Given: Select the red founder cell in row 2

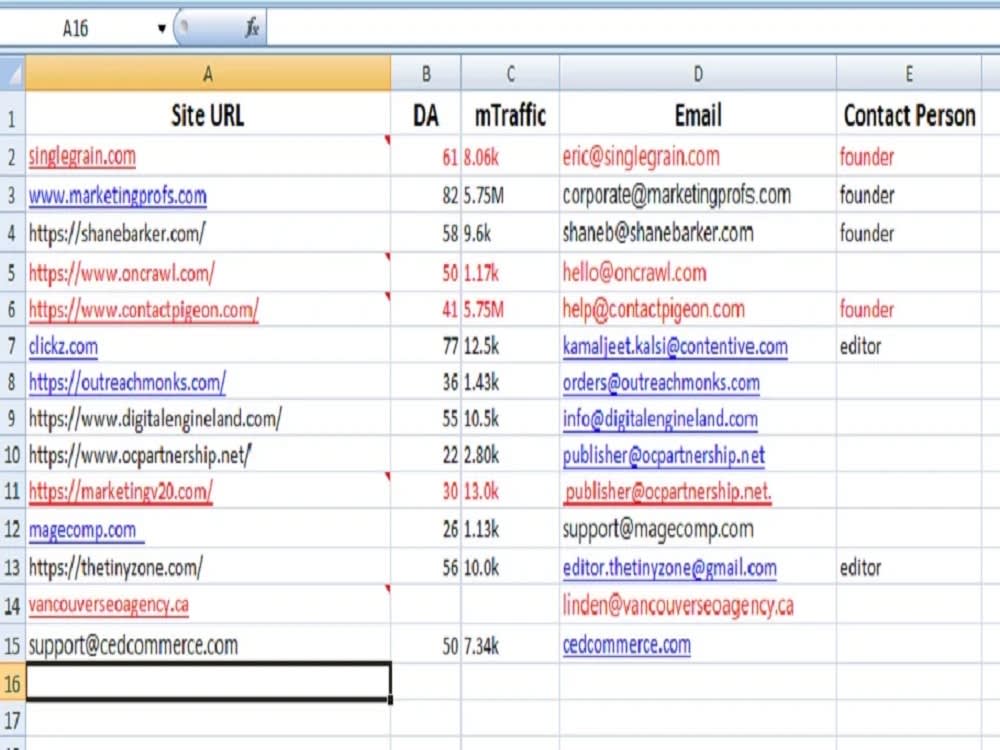Looking at the screenshot, I should click(x=909, y=157).
